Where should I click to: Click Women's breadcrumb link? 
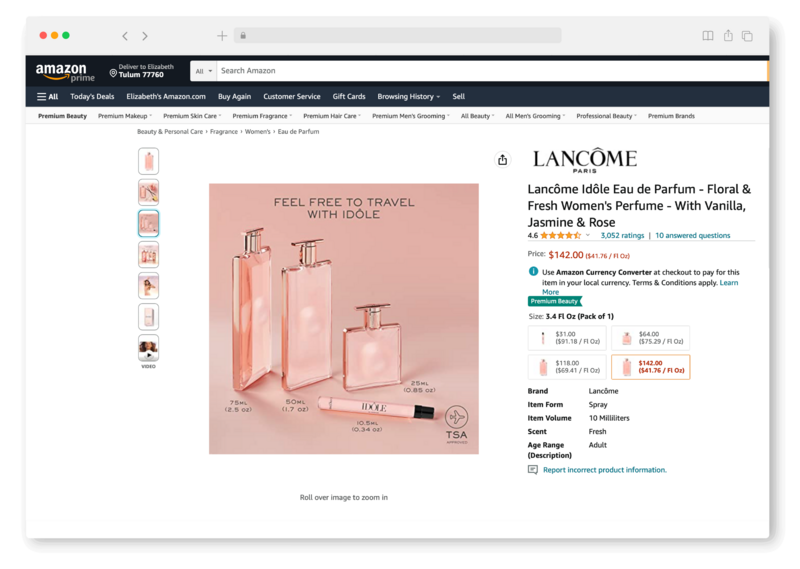point(258,132)
